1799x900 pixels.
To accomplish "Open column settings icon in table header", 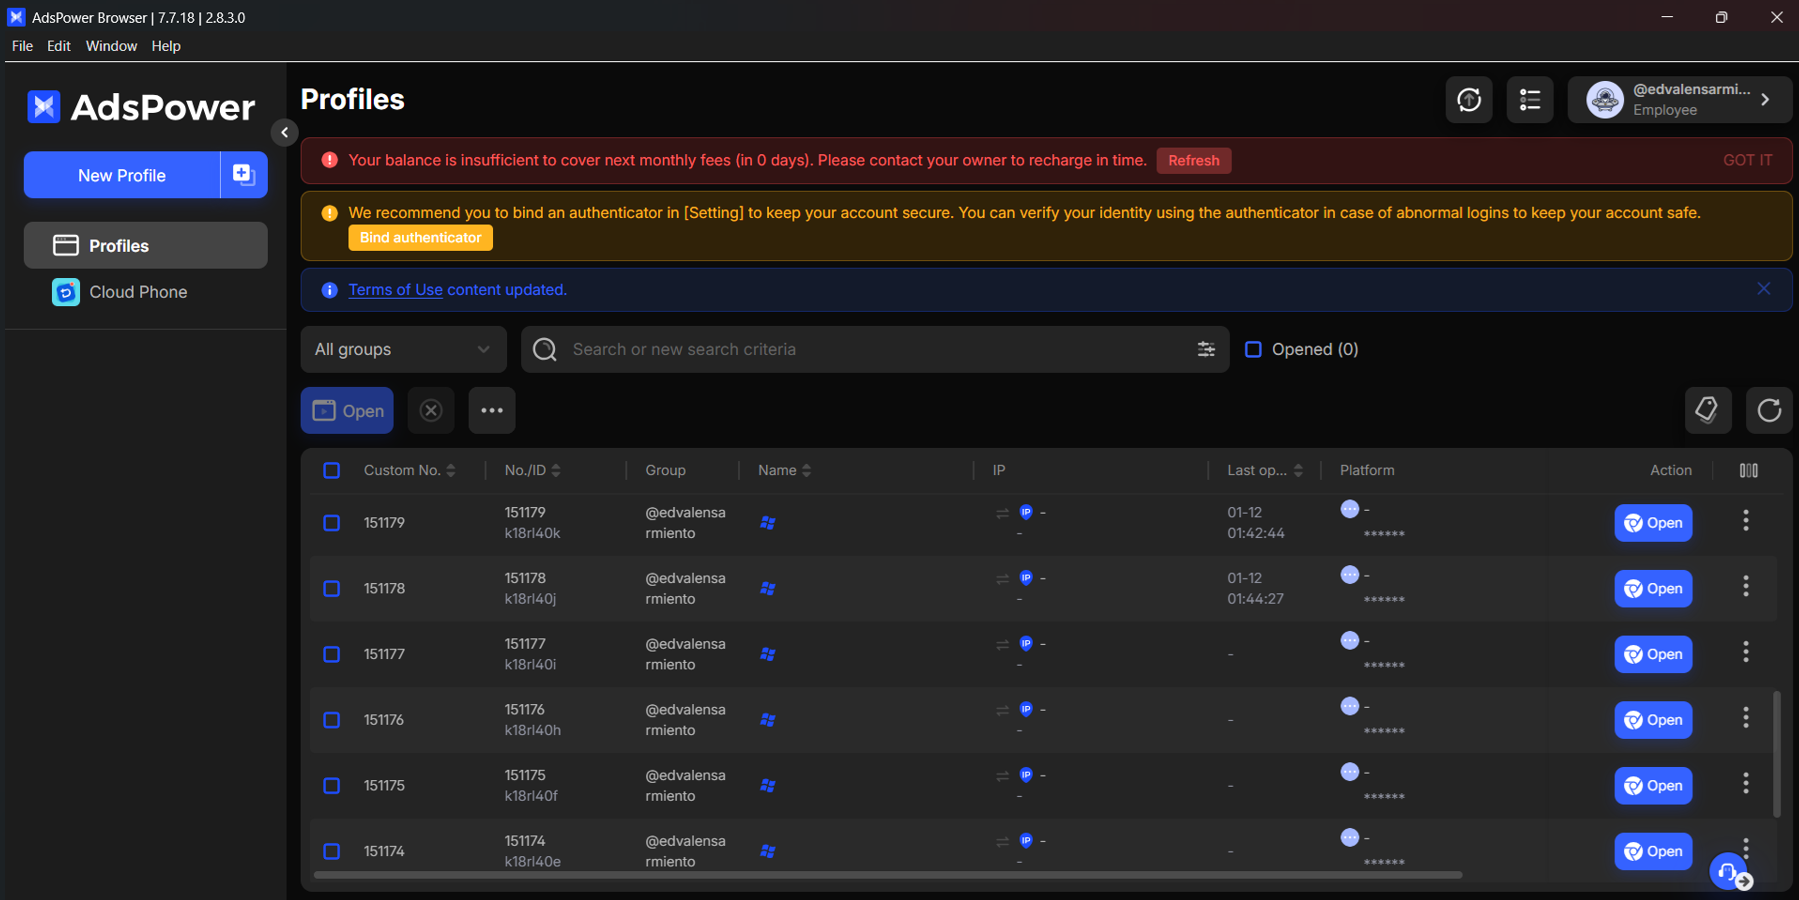I will tap(1749, 470).
